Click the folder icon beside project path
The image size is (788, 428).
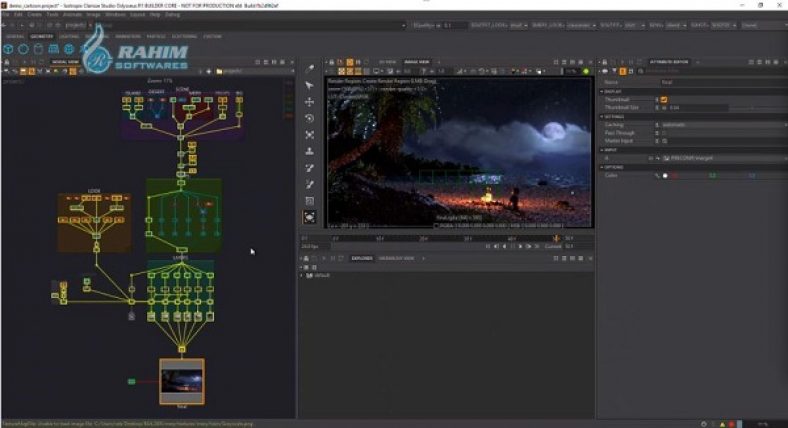[x=219, y=72]
